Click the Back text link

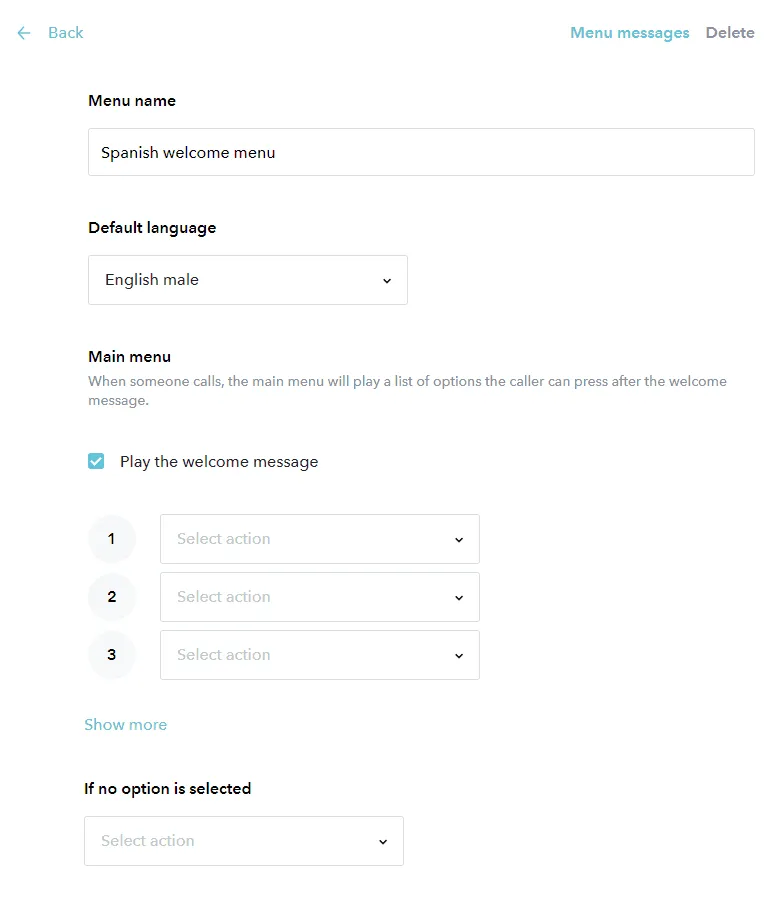(66, 33)
